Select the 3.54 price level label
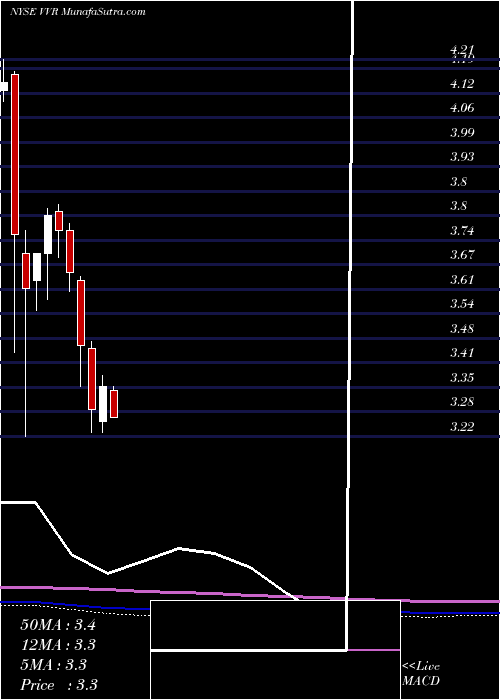This screenshot has width=500, height=700. [x=462, y=304]
